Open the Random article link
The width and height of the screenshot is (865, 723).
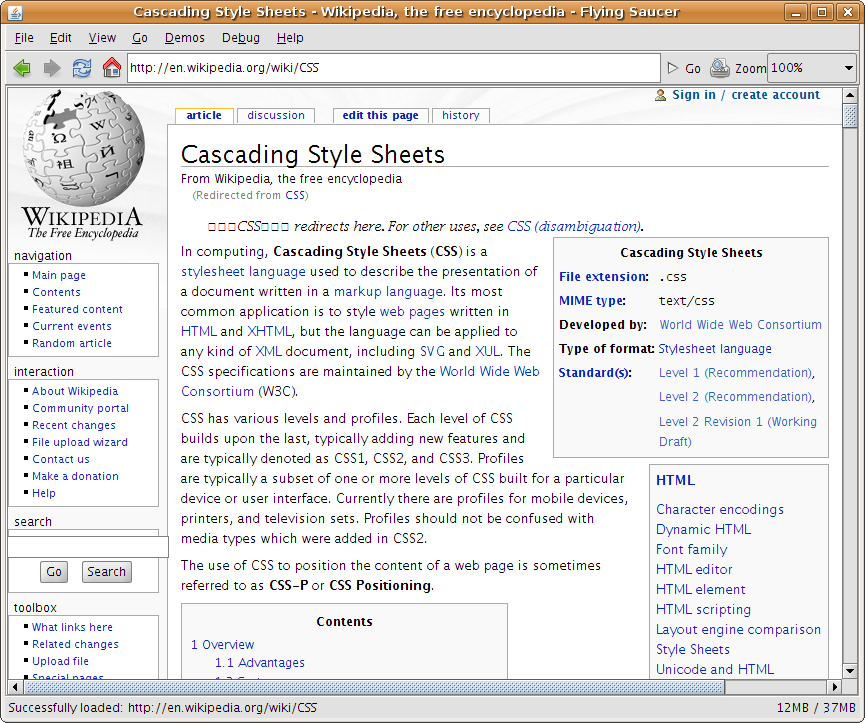pyautogui.click(x=72, y=343)
